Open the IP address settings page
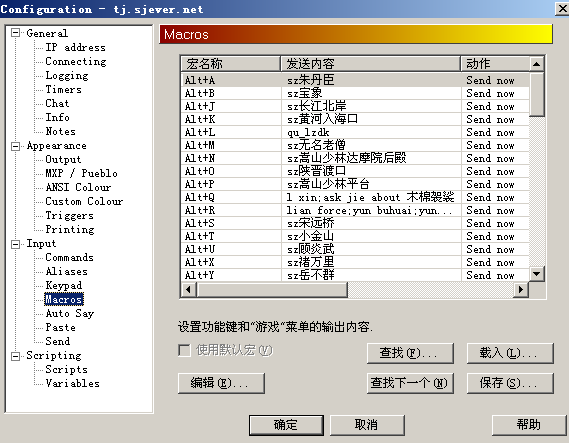Screen dimensions: 569x443 pyautogui.click(x=75, y=47)
